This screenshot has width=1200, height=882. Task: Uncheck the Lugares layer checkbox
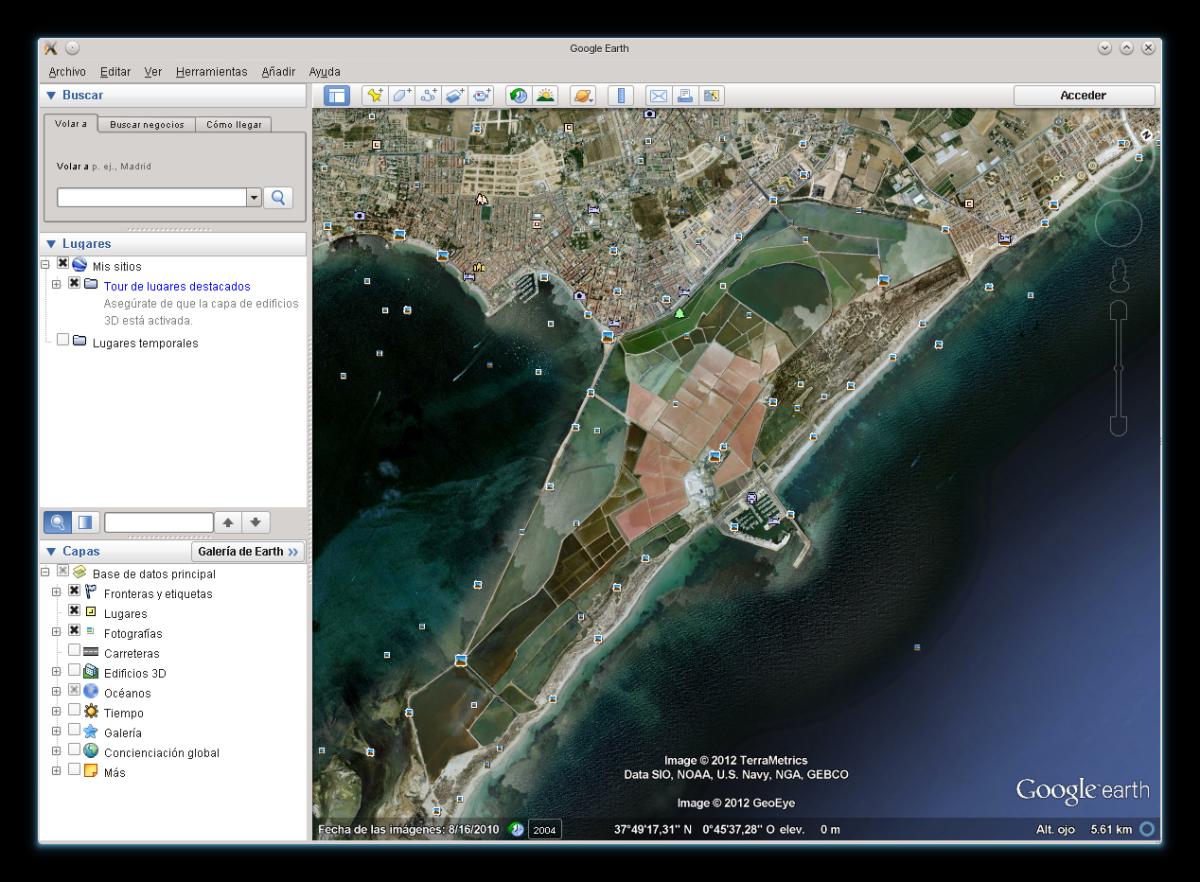click(74, 611)
